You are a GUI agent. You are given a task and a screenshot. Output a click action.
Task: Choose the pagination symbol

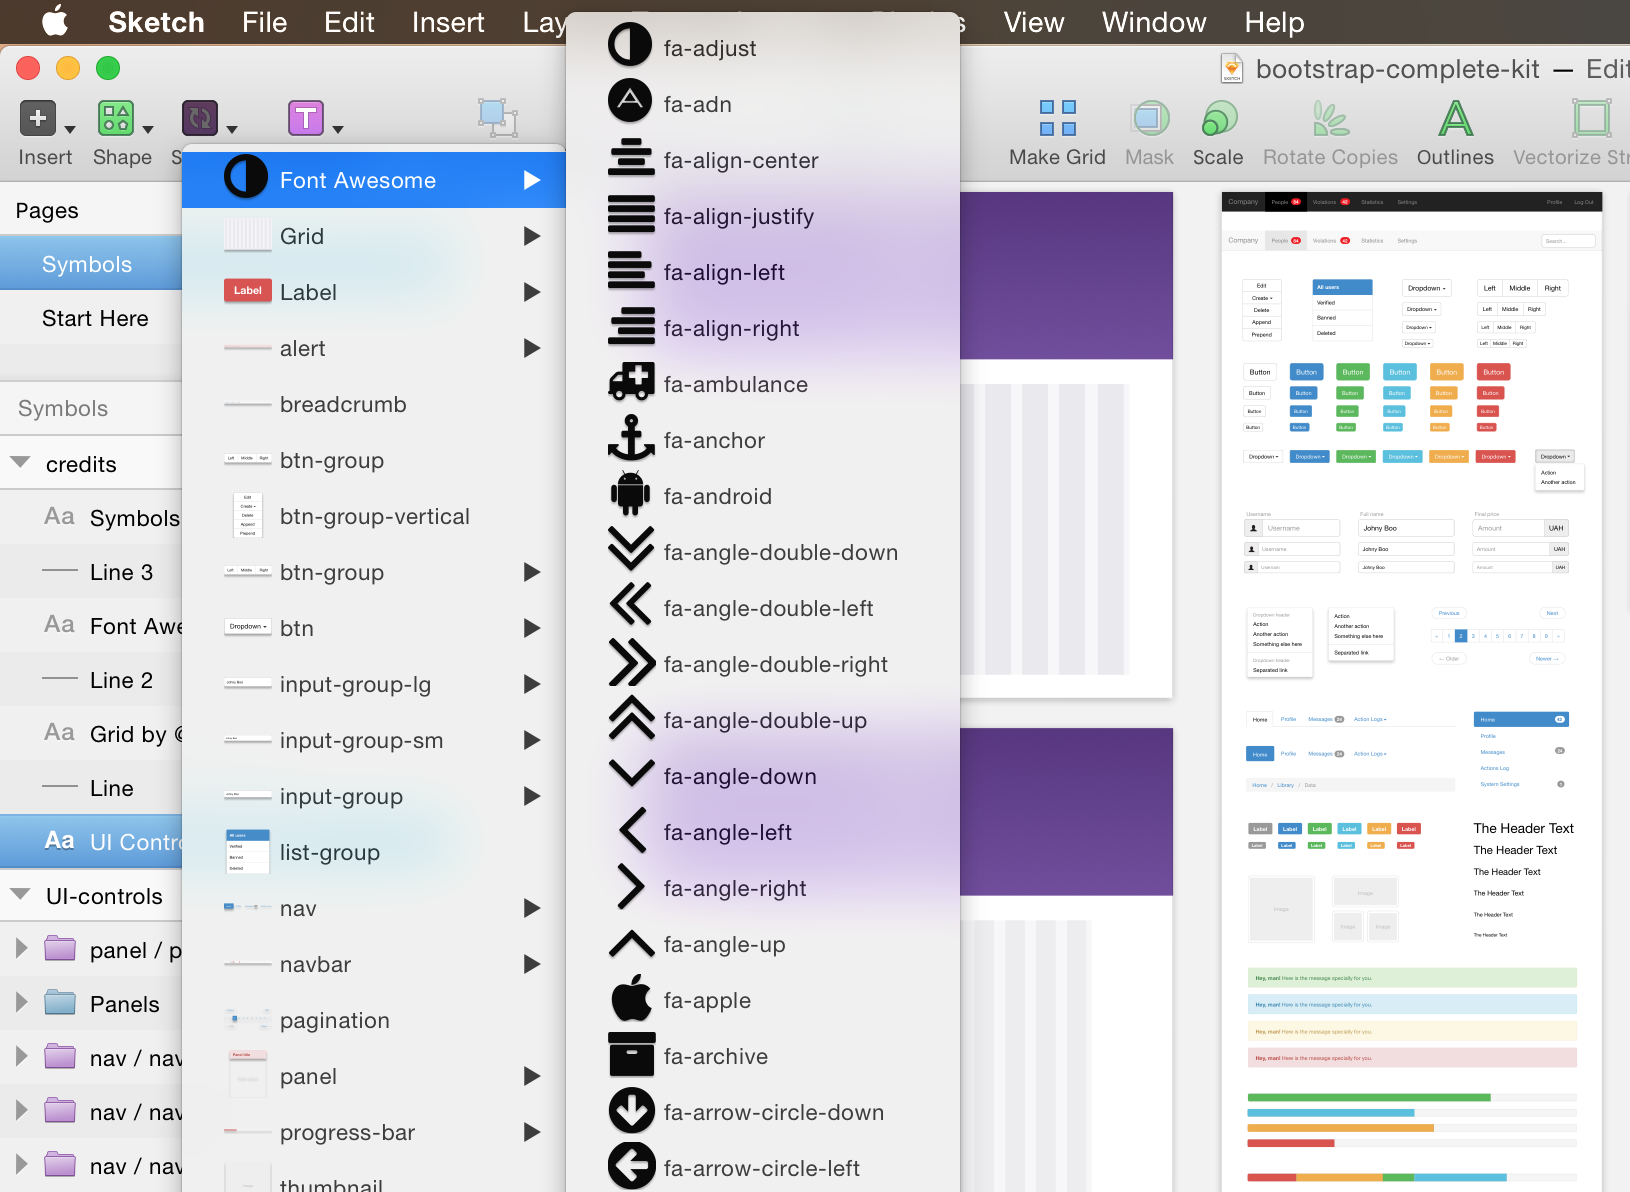374,1020
